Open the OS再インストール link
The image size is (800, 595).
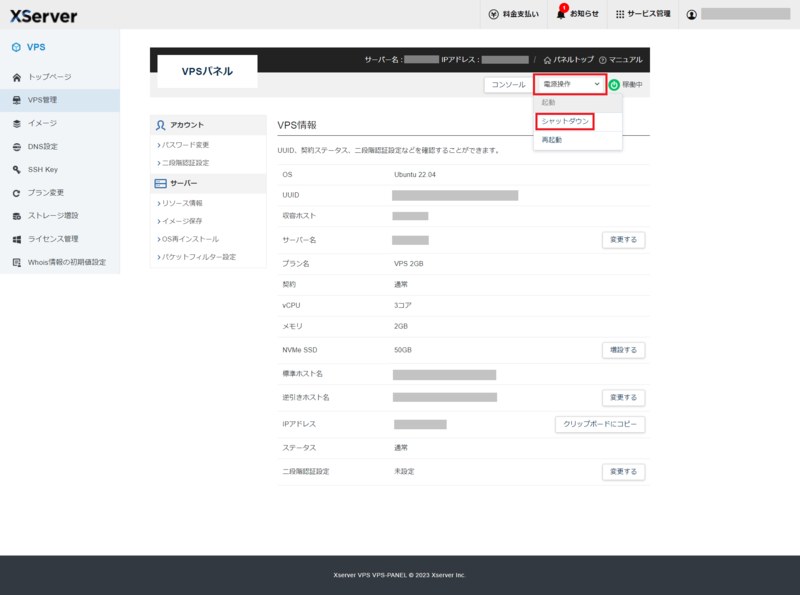[190, 239]
